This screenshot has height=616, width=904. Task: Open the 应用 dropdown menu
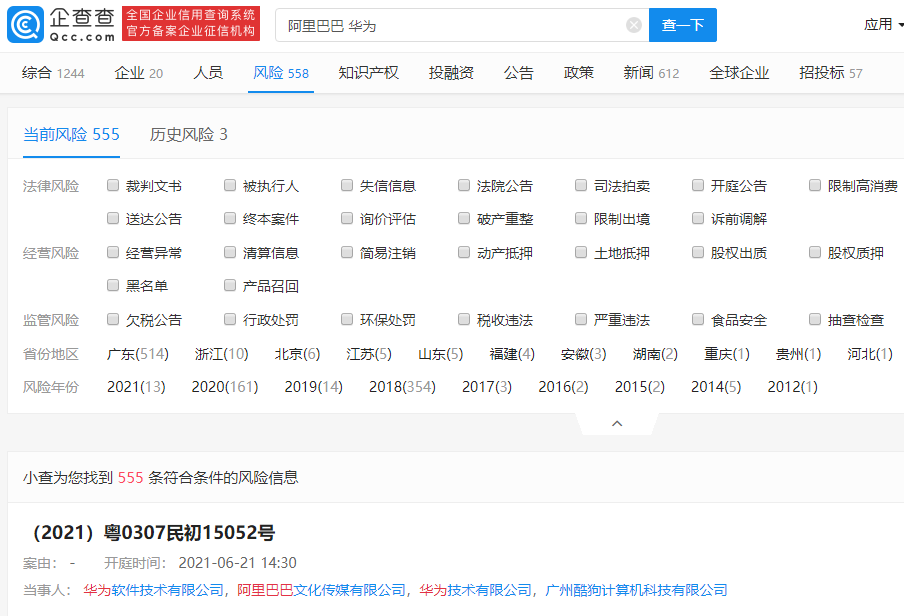(x=883, y=24)
